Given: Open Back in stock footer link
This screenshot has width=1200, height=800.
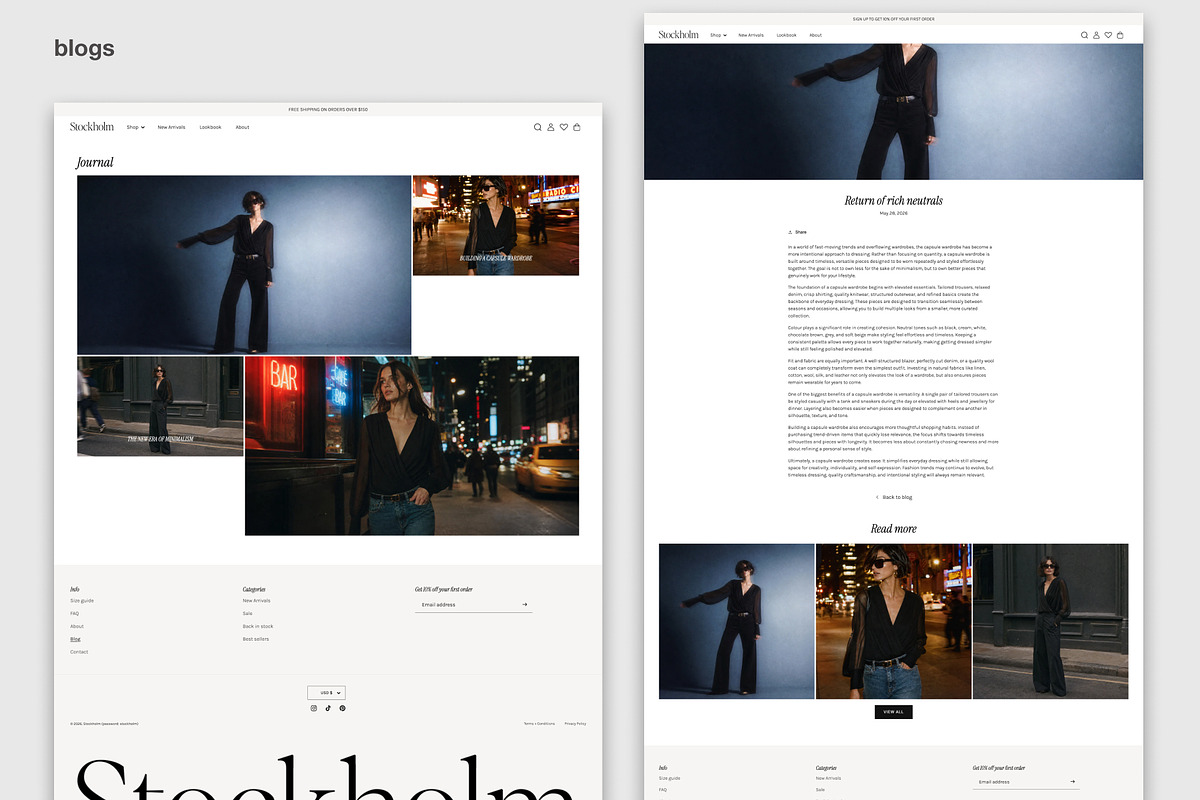Looking at the screenshot, I should pyautogui.click(x=258, y=626).
